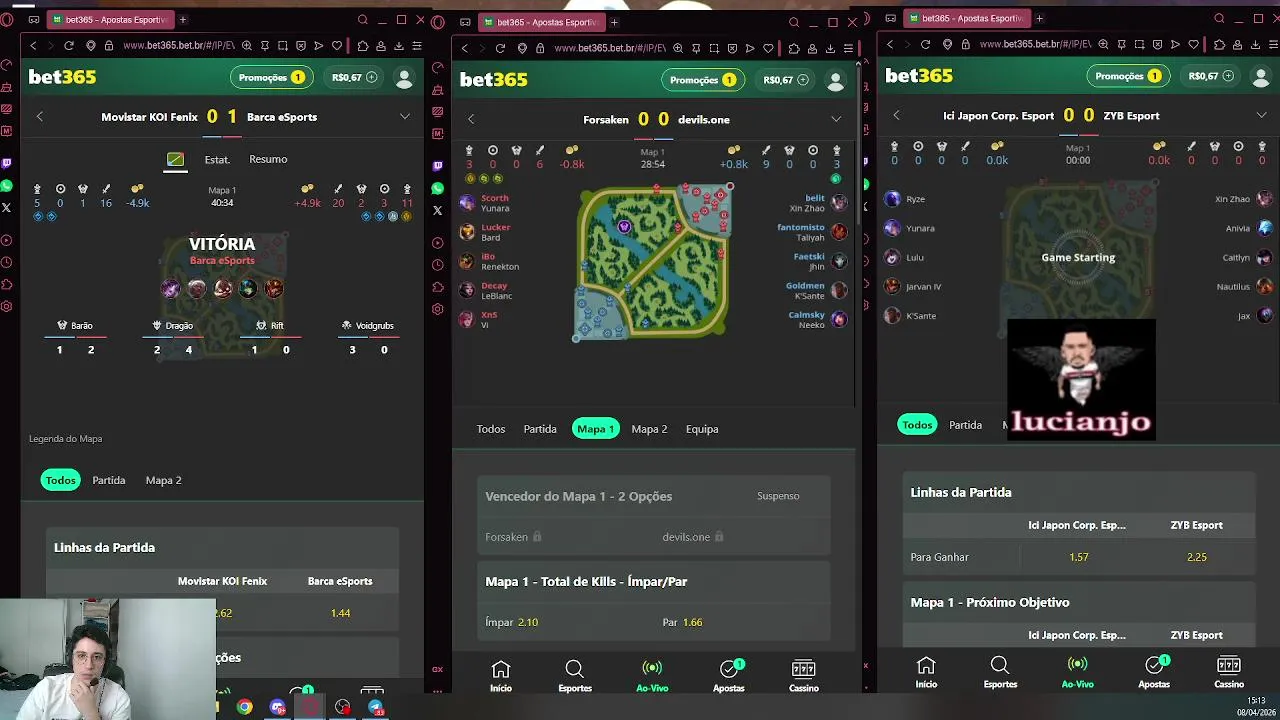
Task: Open X icon in left window sidebar
Action: pyautogui.click(x=7, y=208)
